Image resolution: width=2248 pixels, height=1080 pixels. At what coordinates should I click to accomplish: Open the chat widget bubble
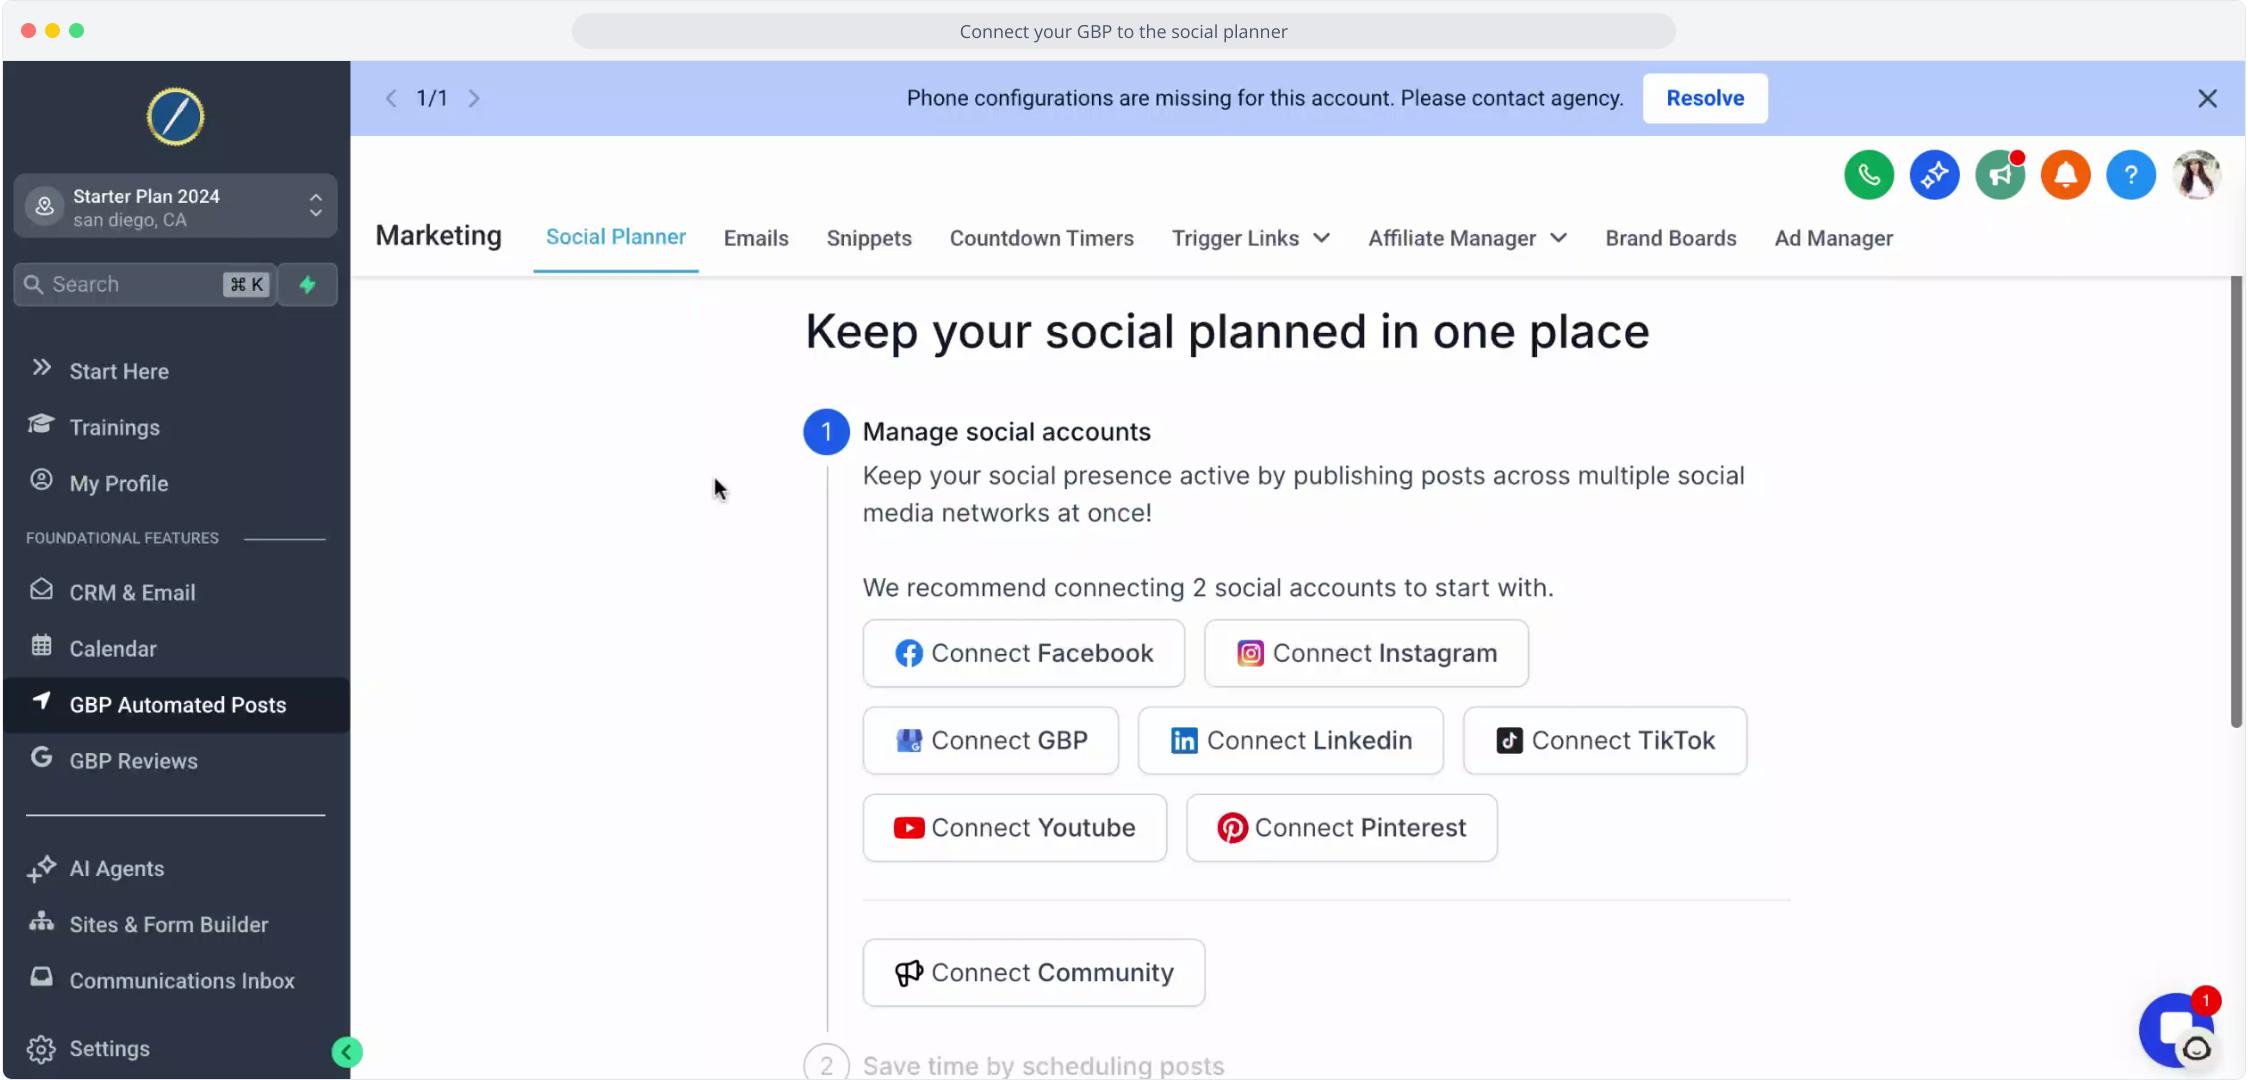pos(2177,1030)
